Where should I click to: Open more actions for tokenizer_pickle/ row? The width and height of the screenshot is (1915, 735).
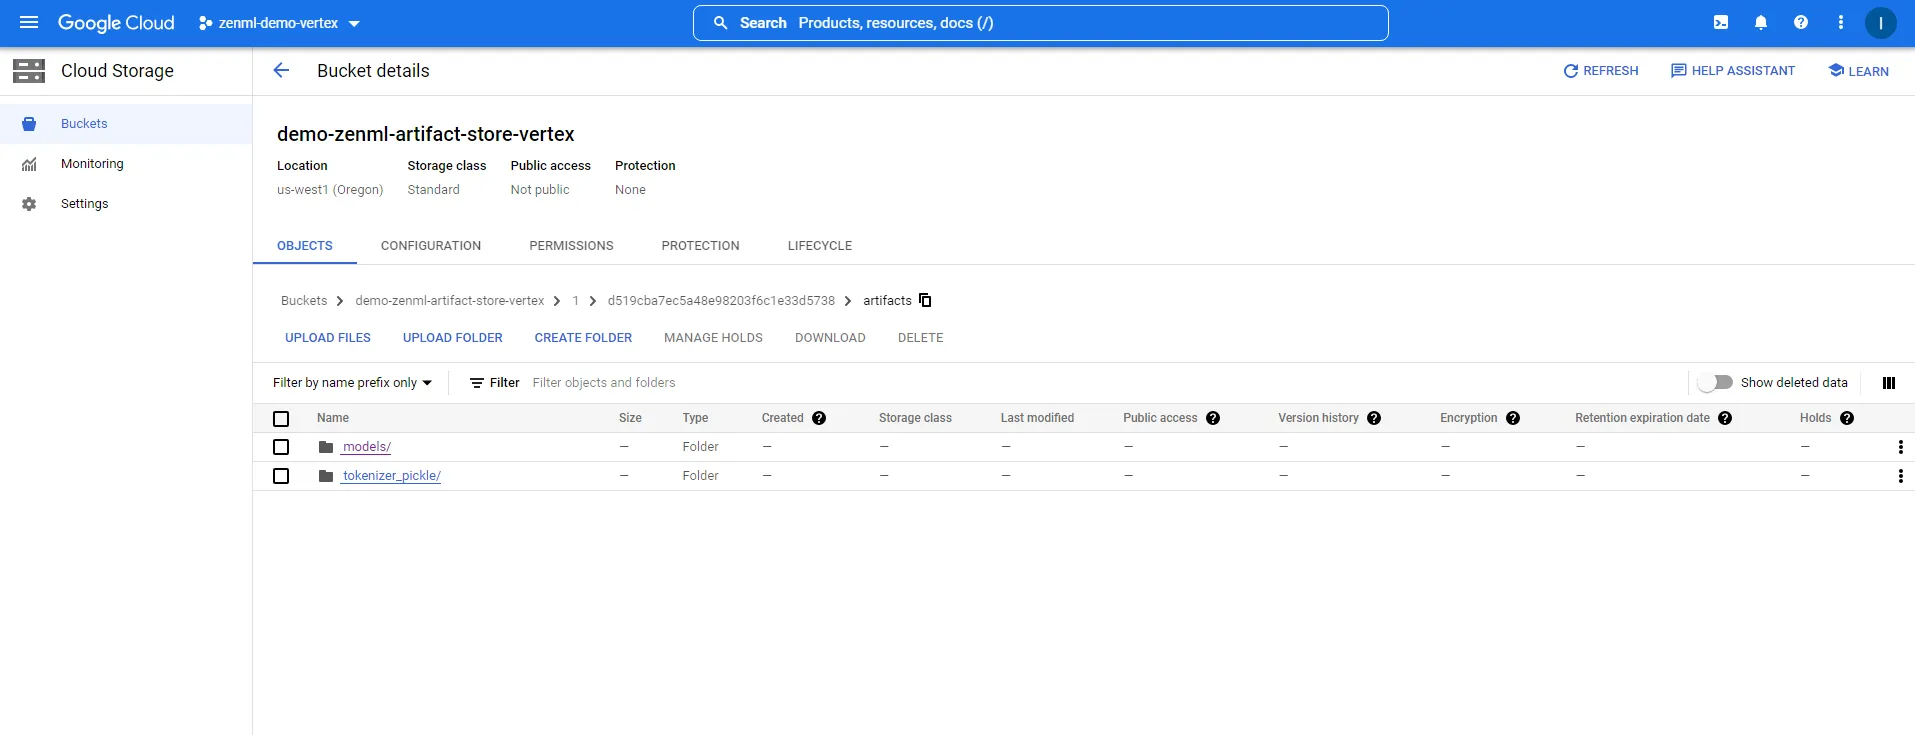point(1901,476)
